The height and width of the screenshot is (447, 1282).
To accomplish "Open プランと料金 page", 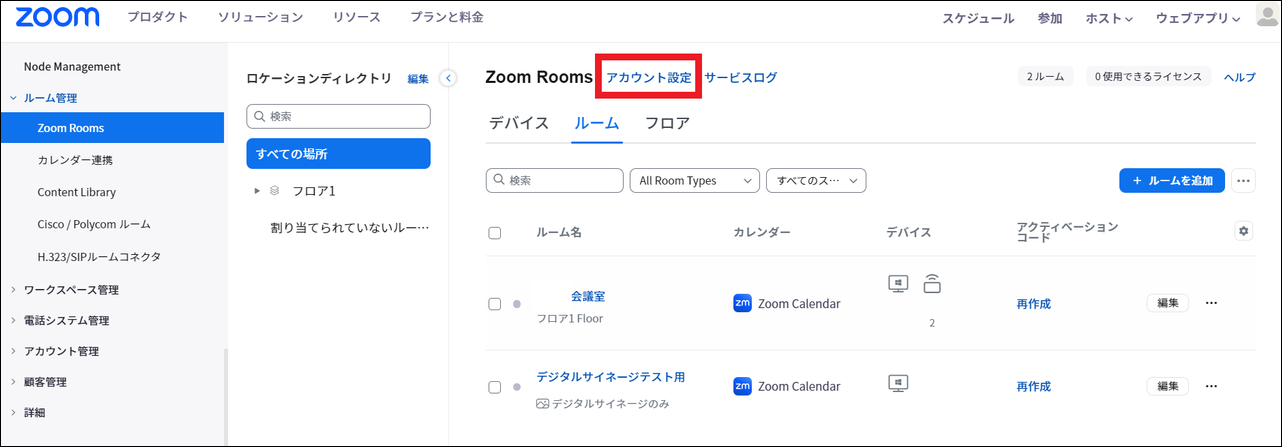I will (447, 18).
